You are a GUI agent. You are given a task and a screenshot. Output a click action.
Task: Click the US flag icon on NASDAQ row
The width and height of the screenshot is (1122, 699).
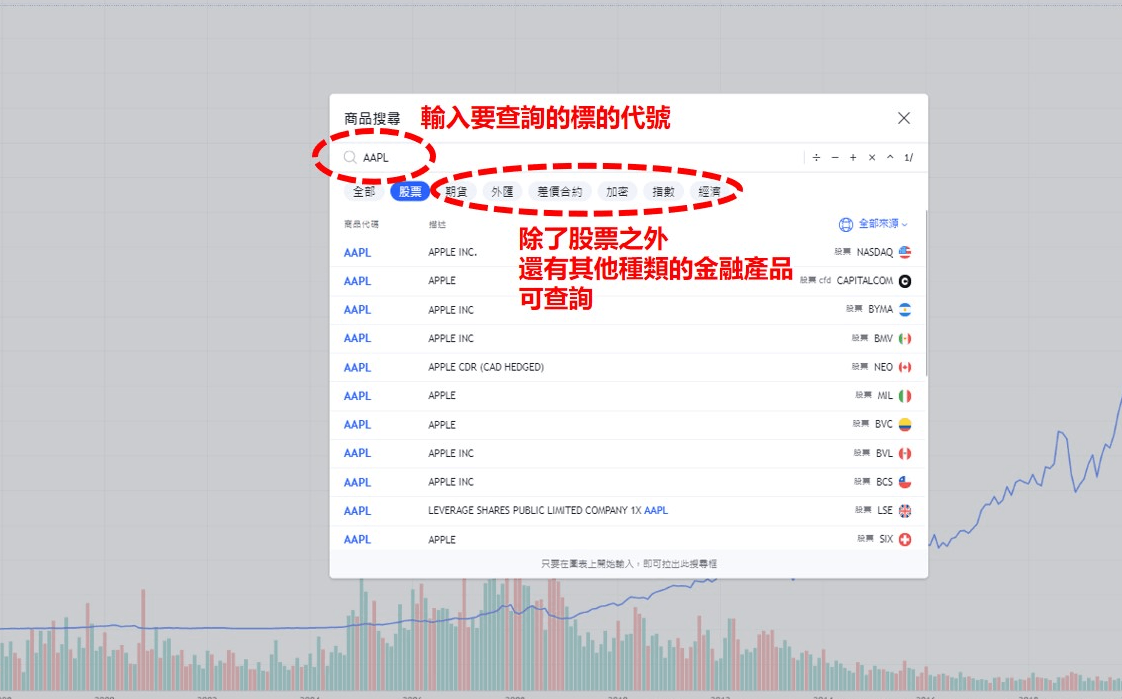pyautogui.click(x=904, y=252)
